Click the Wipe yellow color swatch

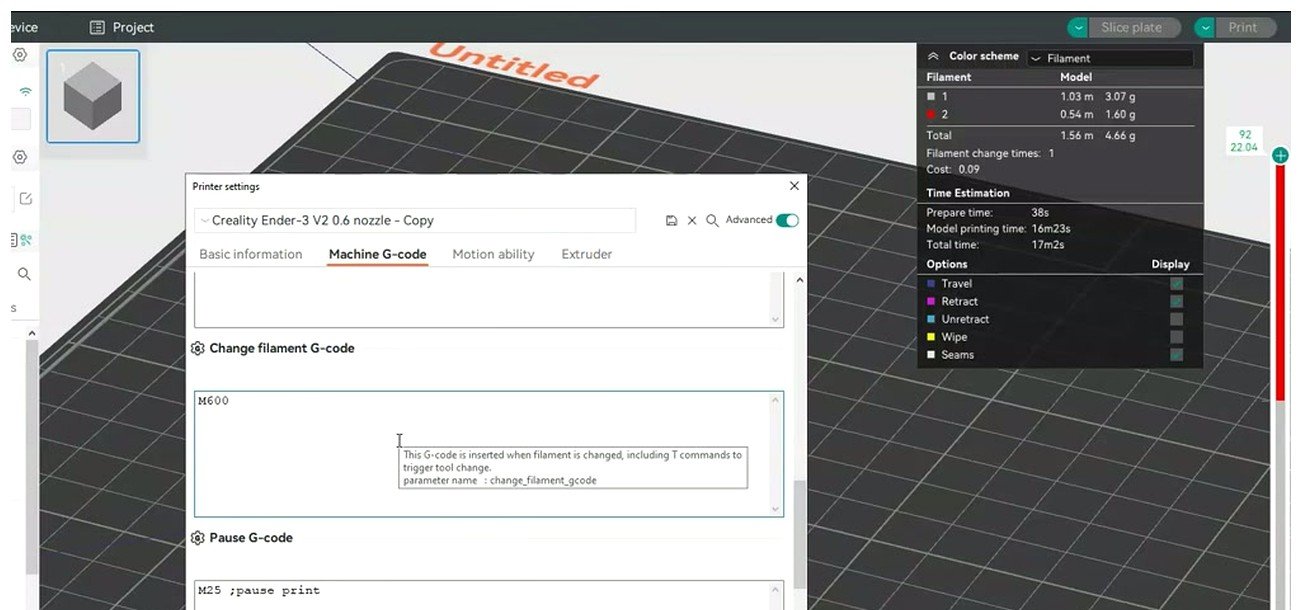(932, 338)
